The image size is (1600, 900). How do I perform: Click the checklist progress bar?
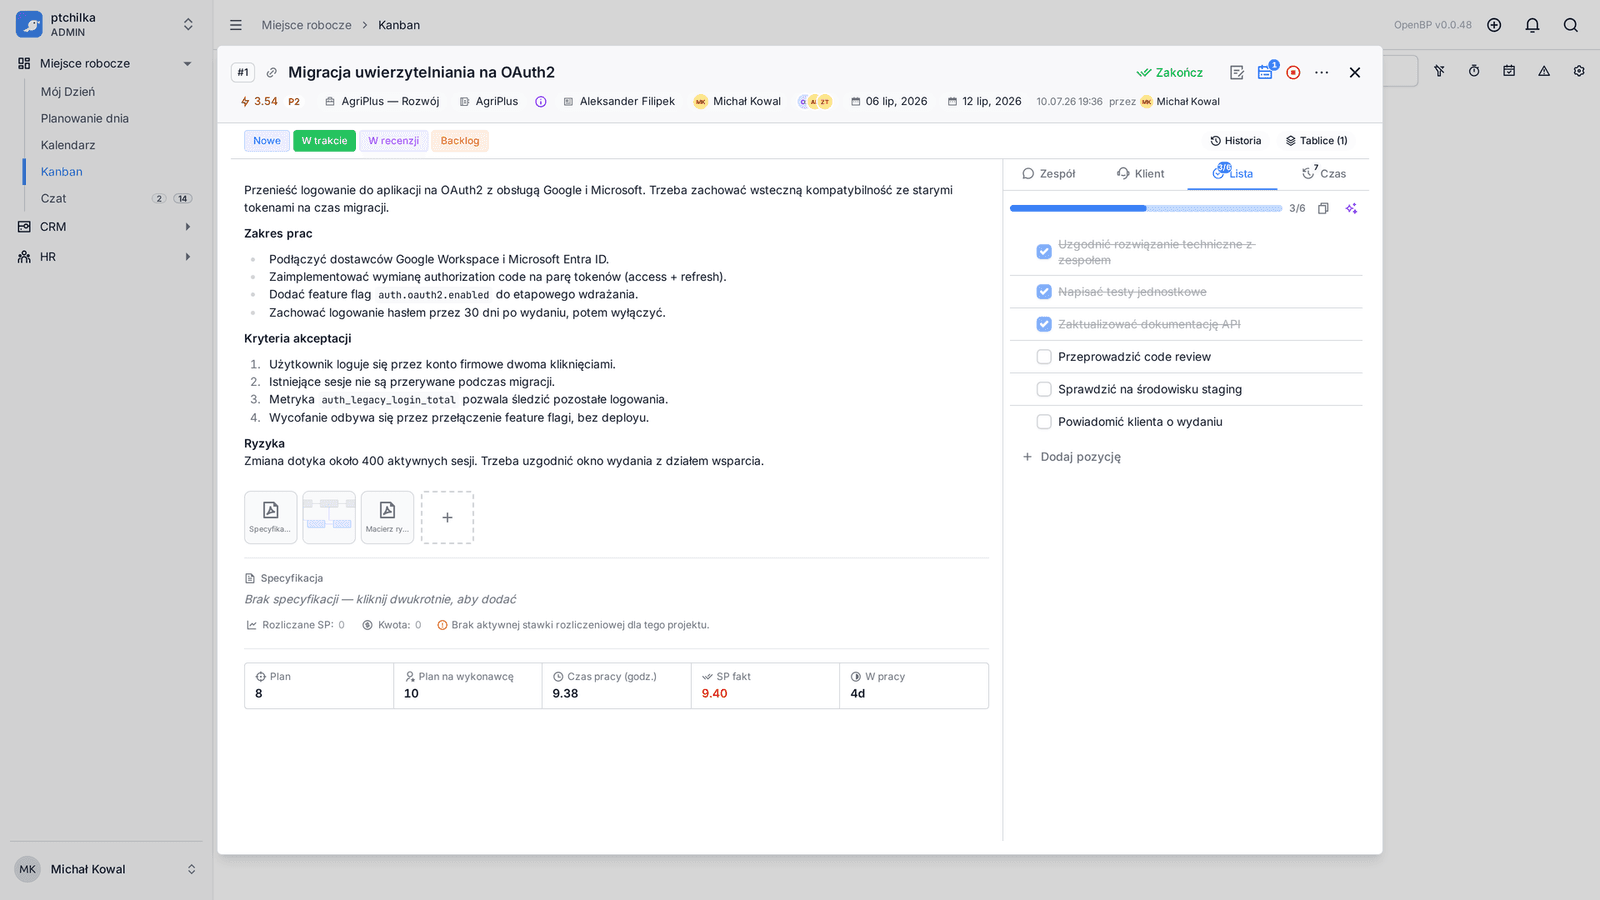pyautogui.click(x=1146, y=208)
